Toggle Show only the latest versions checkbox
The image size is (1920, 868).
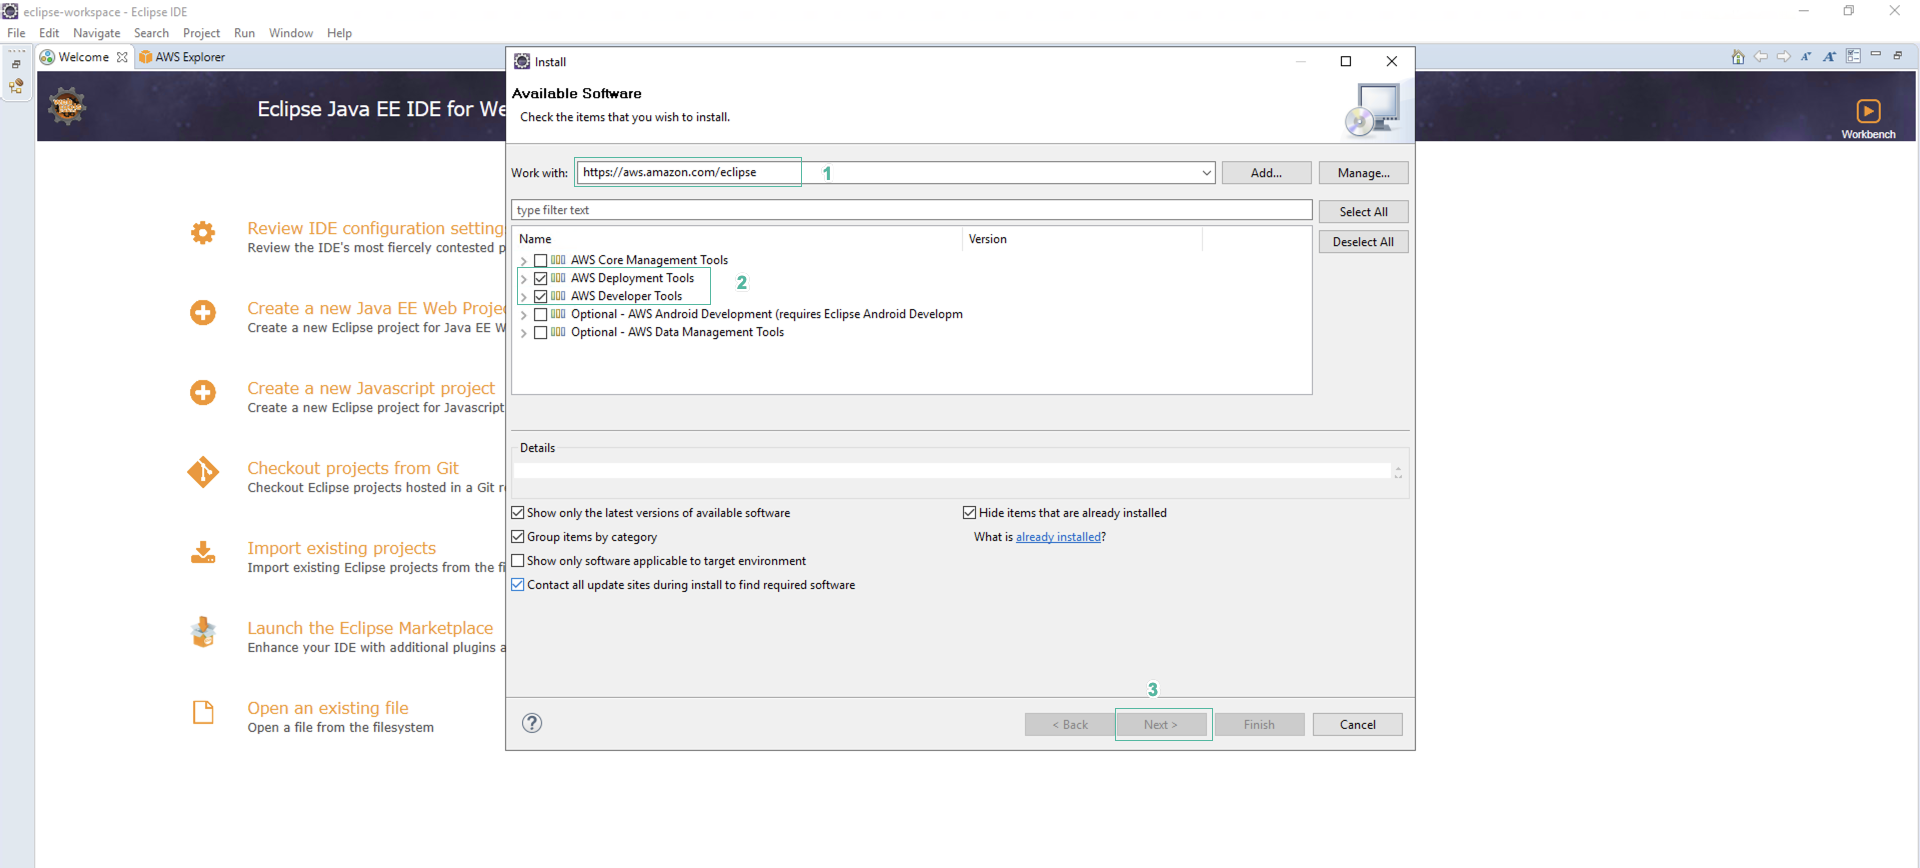click(518, 513)
